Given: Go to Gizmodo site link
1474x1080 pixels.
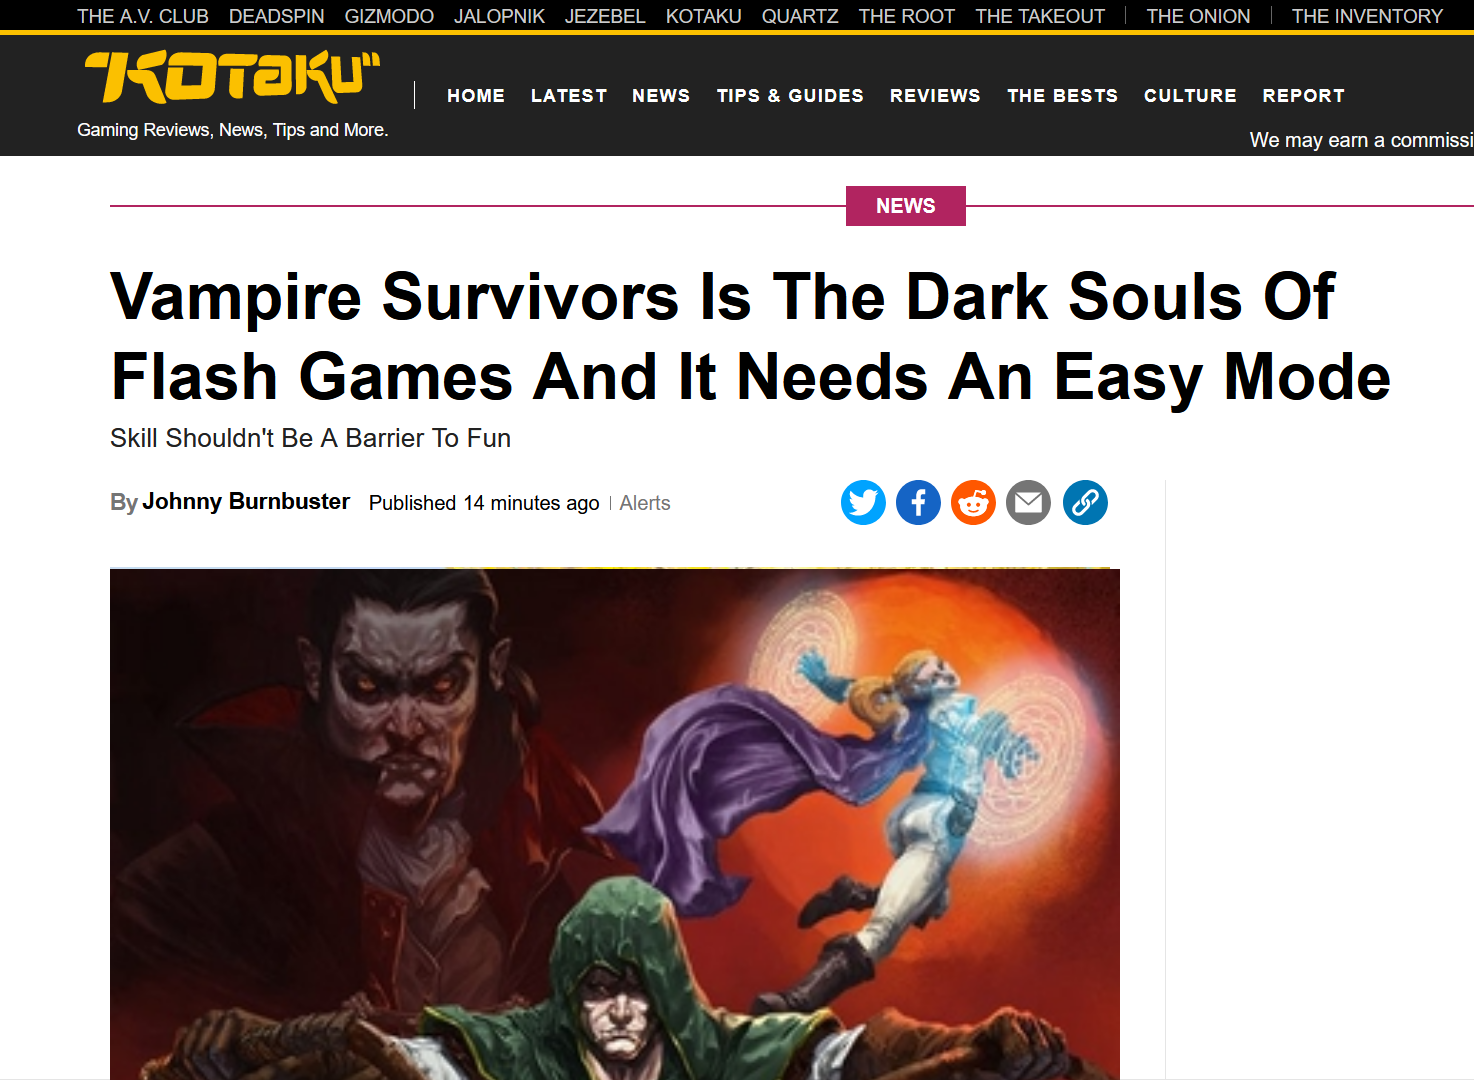Looking at the screenshot, I should coord(389,16).
